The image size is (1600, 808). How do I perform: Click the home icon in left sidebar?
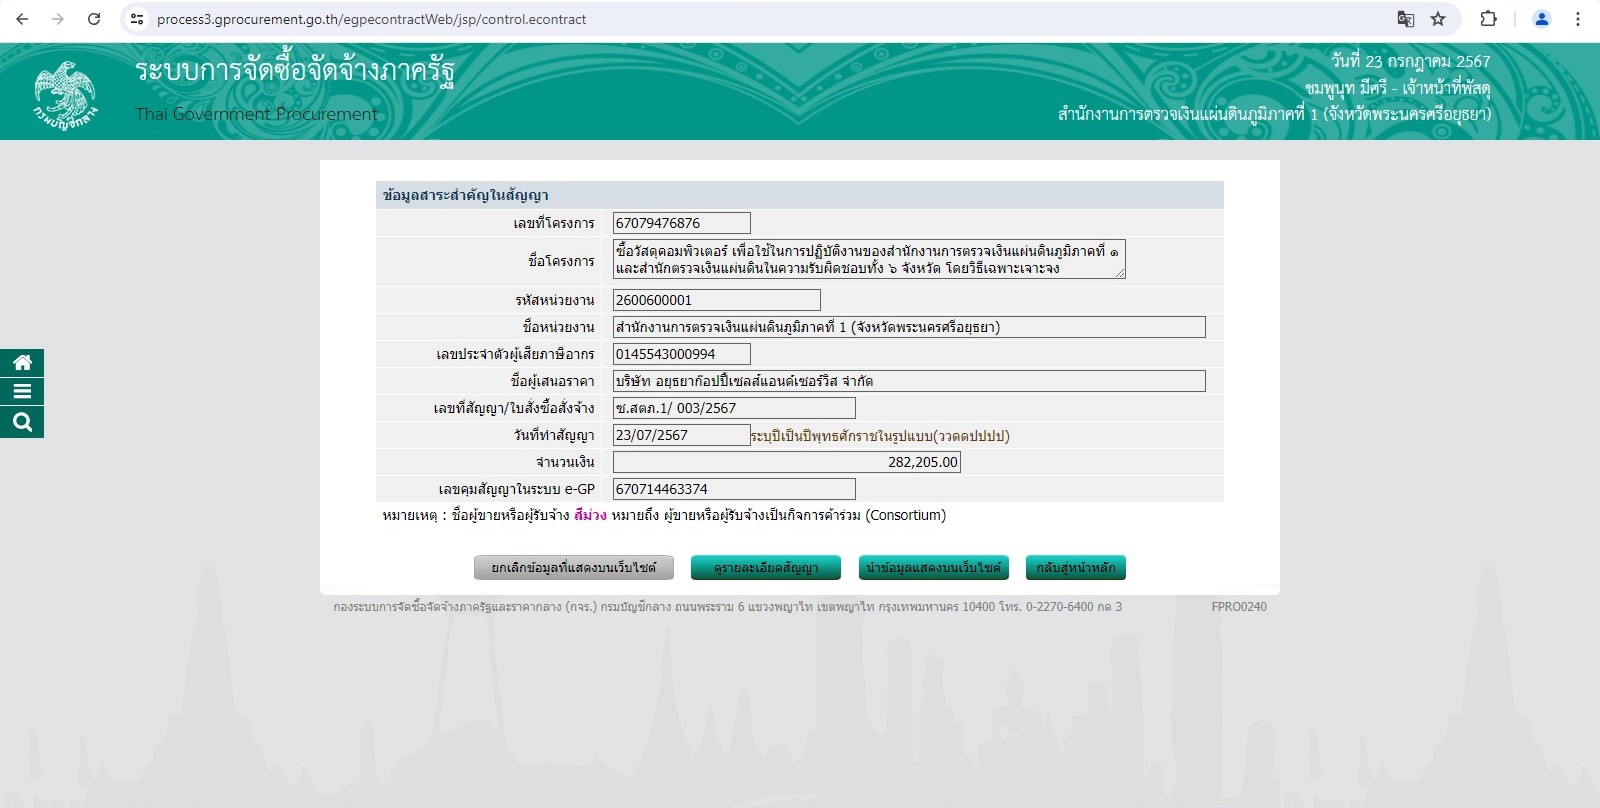tap(22, 363)
